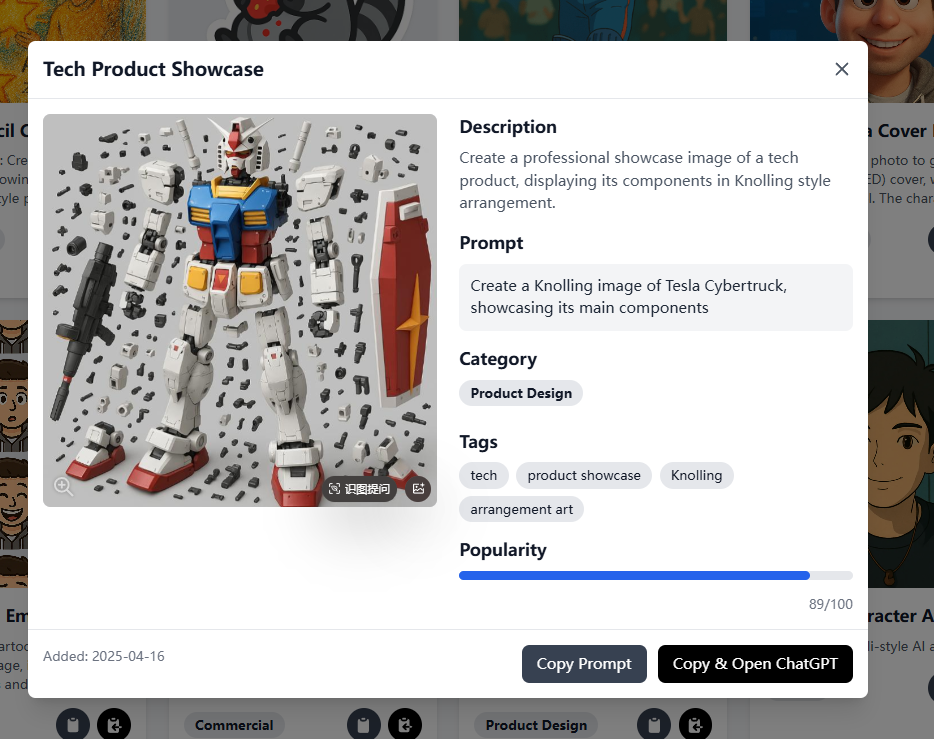
Task: Click the description paragraph about Knolling style
Action: point(645,180)
